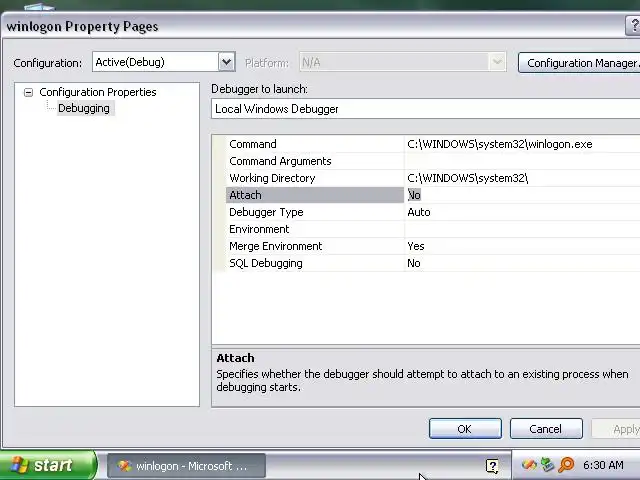Click the empty Command Arguments value field
The width and height of the screenshot is (640, 480).
(x=522, y=161)
